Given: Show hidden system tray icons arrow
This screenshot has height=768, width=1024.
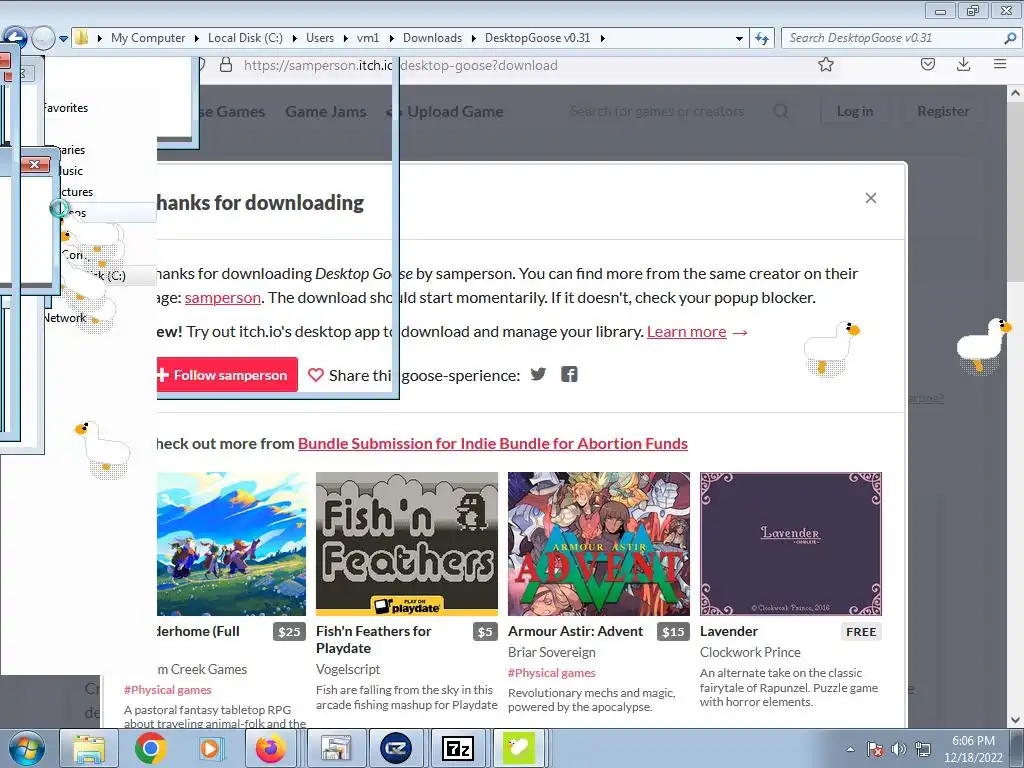Looking at the screenshot, I should coord(850,749).
